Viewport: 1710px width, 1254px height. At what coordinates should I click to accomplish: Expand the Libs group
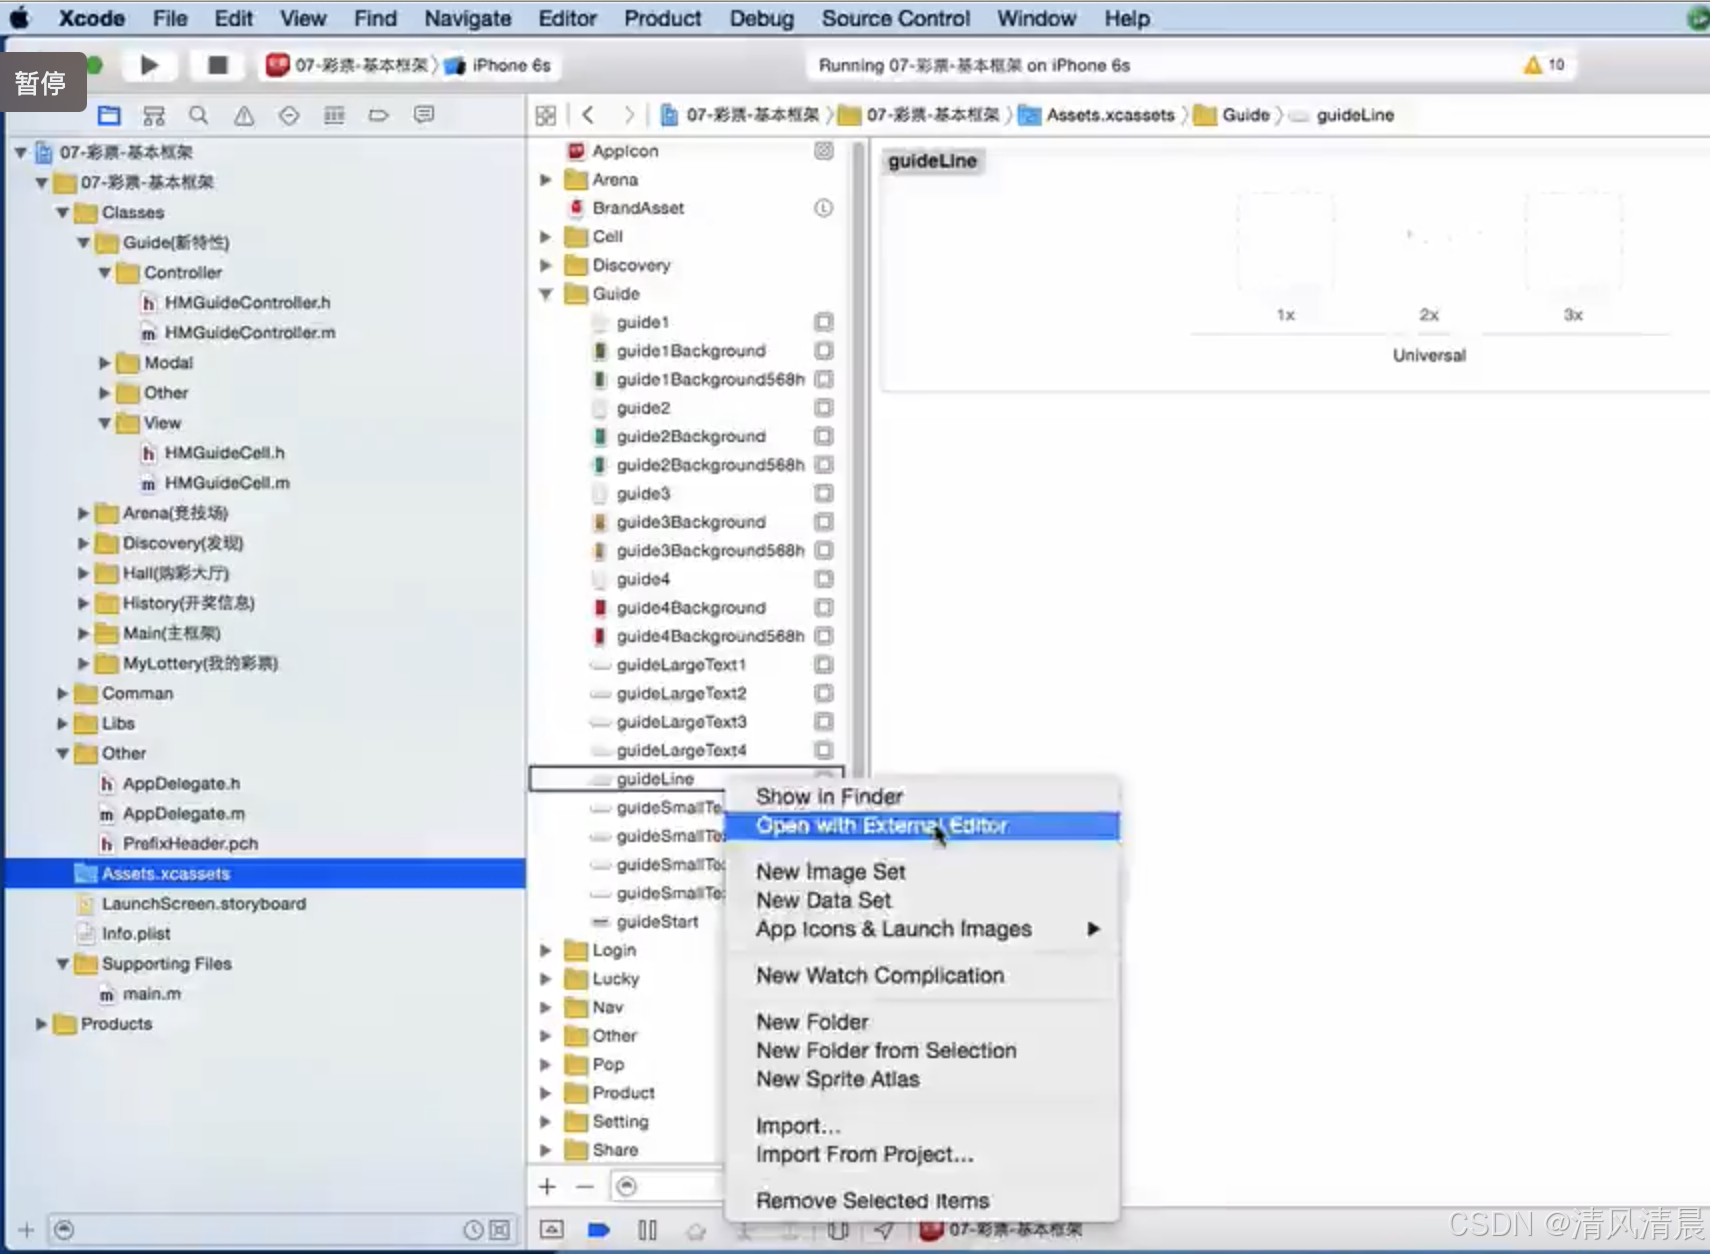[x=62, y=723]
